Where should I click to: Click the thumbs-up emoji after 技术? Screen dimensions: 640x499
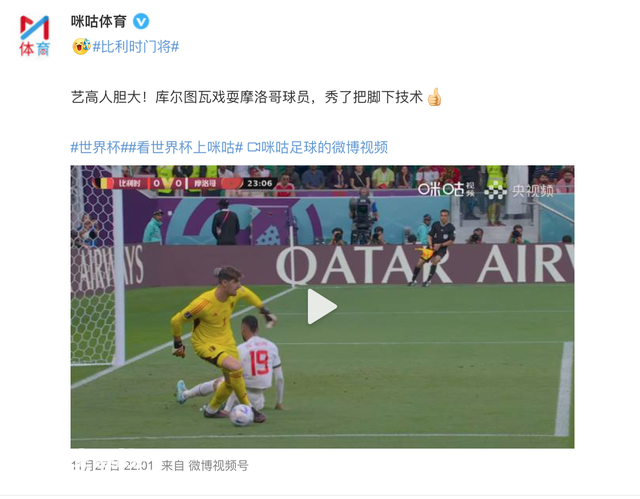(434, 97)
